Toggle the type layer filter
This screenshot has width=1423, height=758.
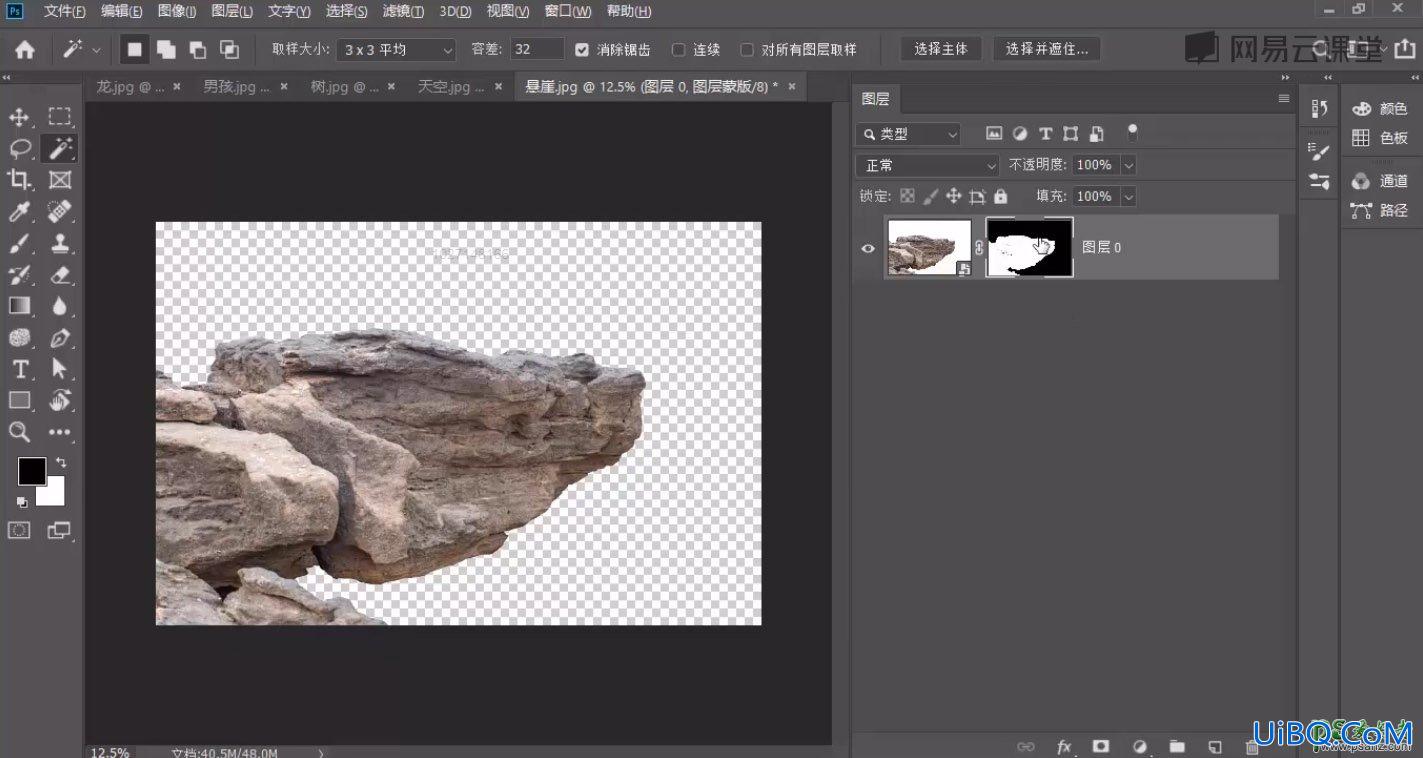coord(1045,133)
